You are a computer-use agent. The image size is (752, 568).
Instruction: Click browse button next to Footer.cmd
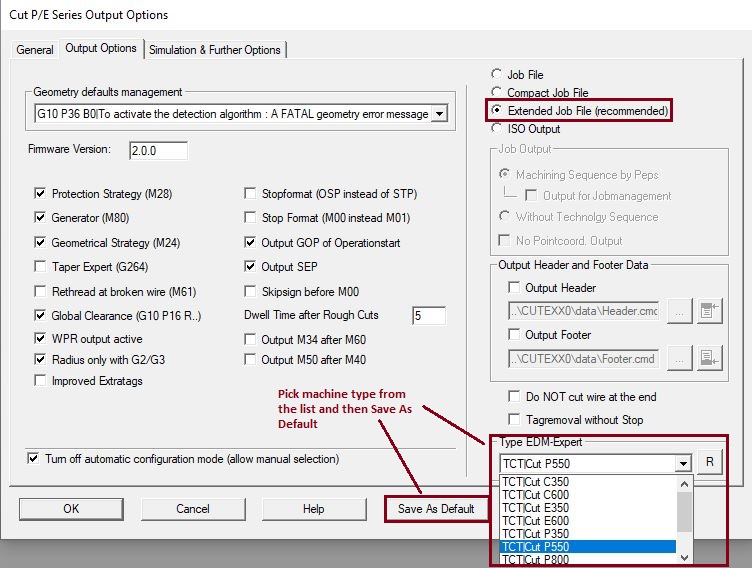pos(680,358)
